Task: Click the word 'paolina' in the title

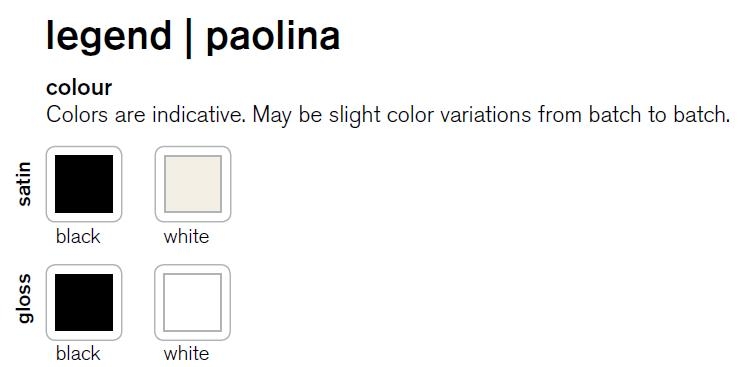Action: click(273, 38)
